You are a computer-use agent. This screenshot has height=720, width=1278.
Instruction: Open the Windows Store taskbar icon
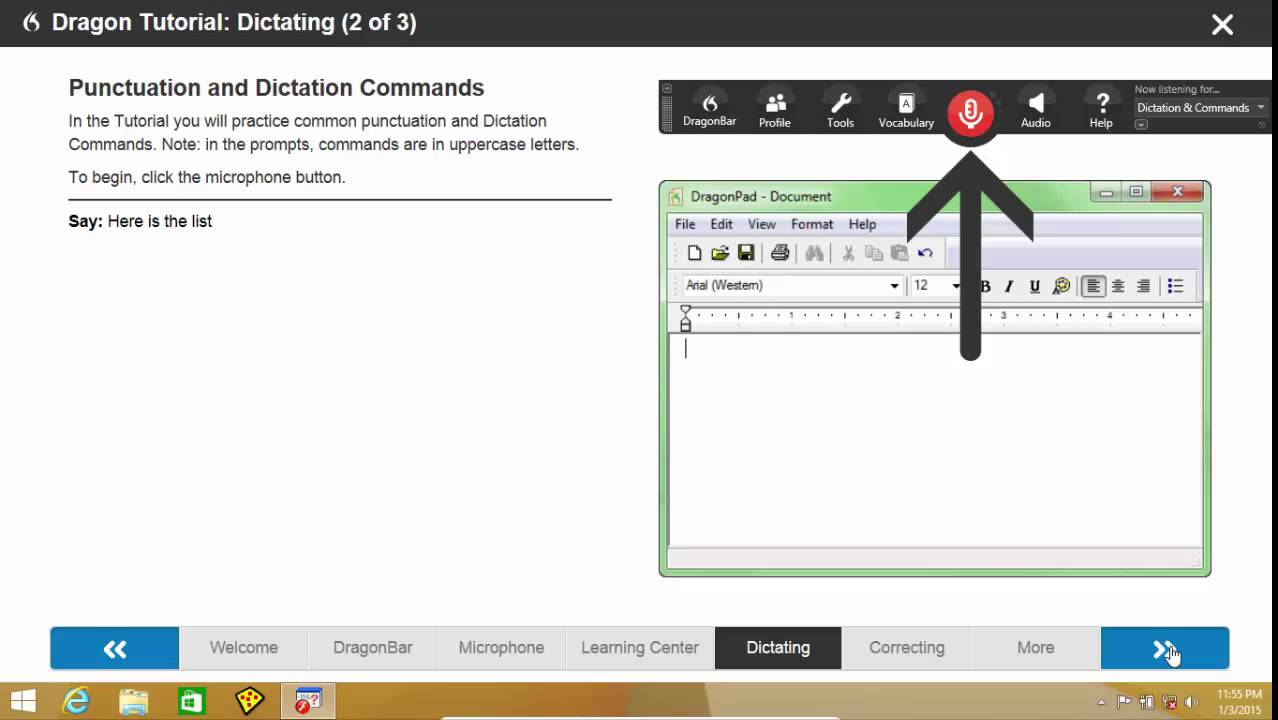[x=191, y=701]
